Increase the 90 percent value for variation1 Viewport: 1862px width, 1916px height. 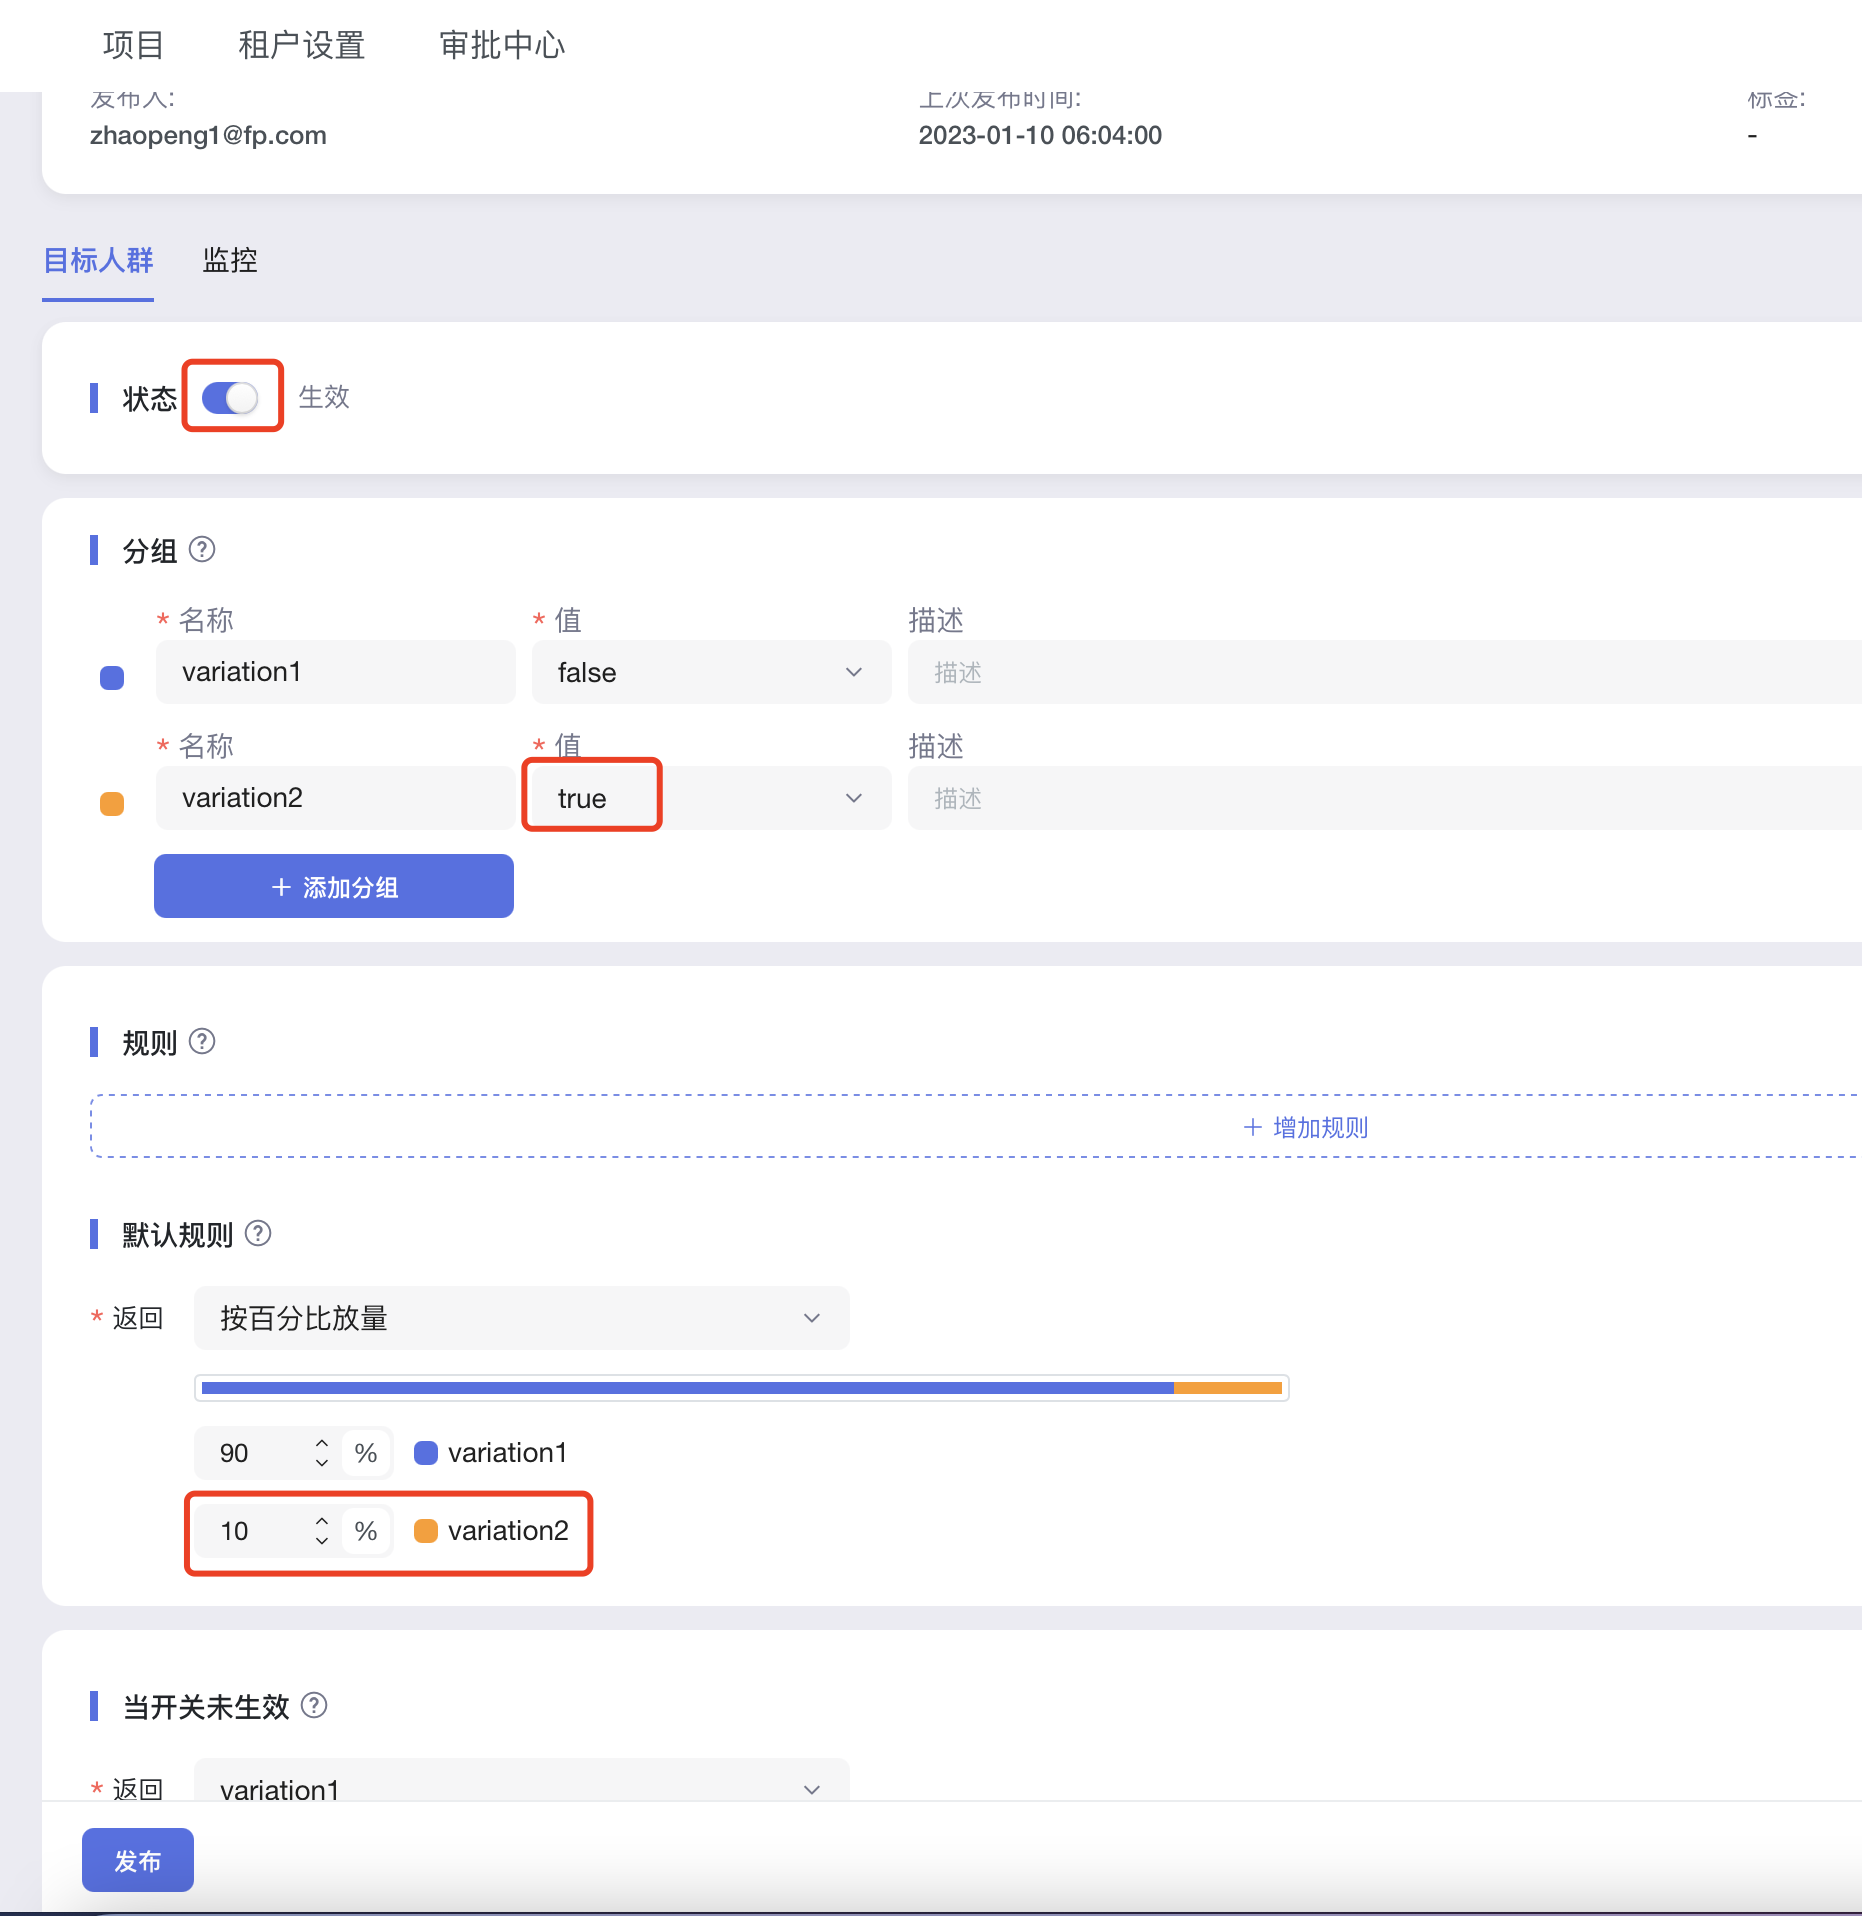(322, 1444)
